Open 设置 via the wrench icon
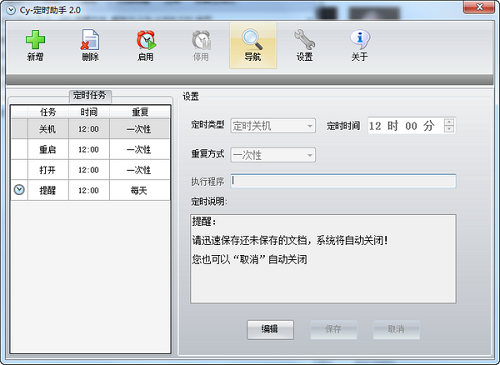The height and width of the screenshot is (365, 500). tap(304, 40)
